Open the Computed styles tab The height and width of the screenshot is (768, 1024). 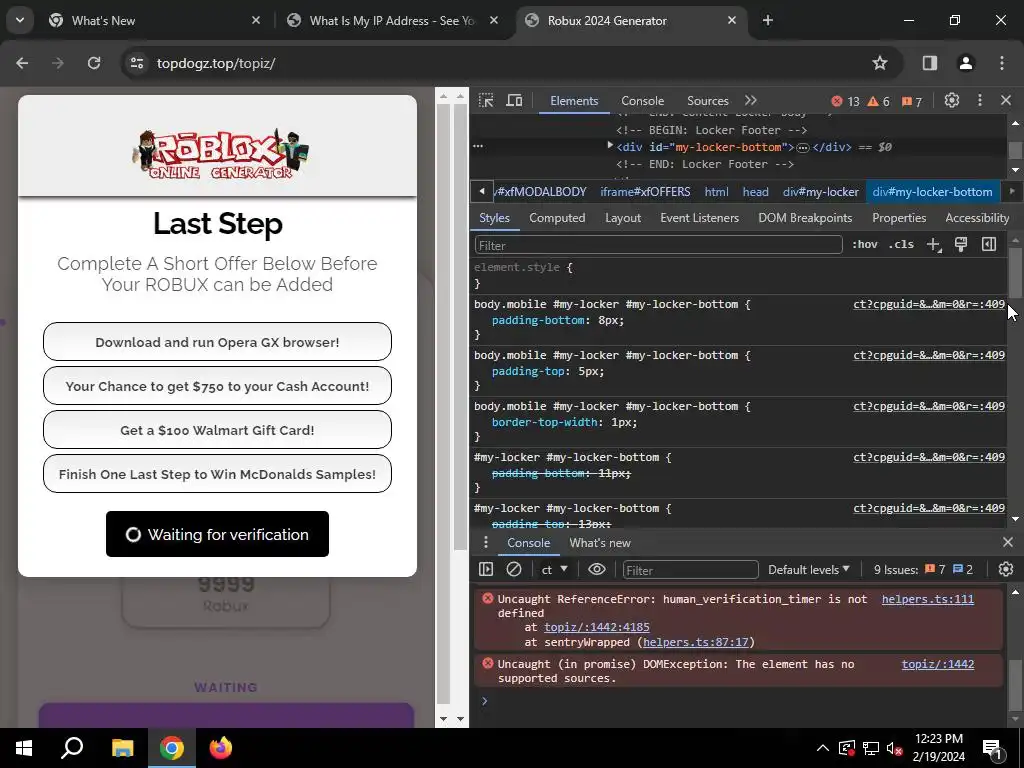click(x=557, y=217)
